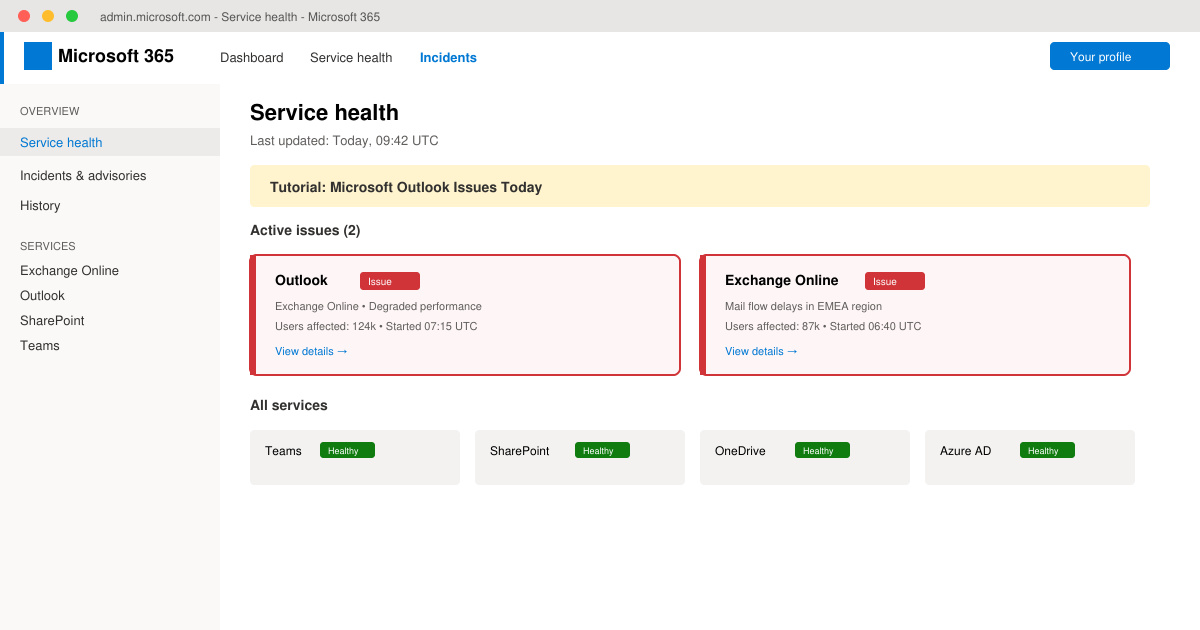
Task: Switch to the Incidents top tab
Action: [x=448, y=58]
